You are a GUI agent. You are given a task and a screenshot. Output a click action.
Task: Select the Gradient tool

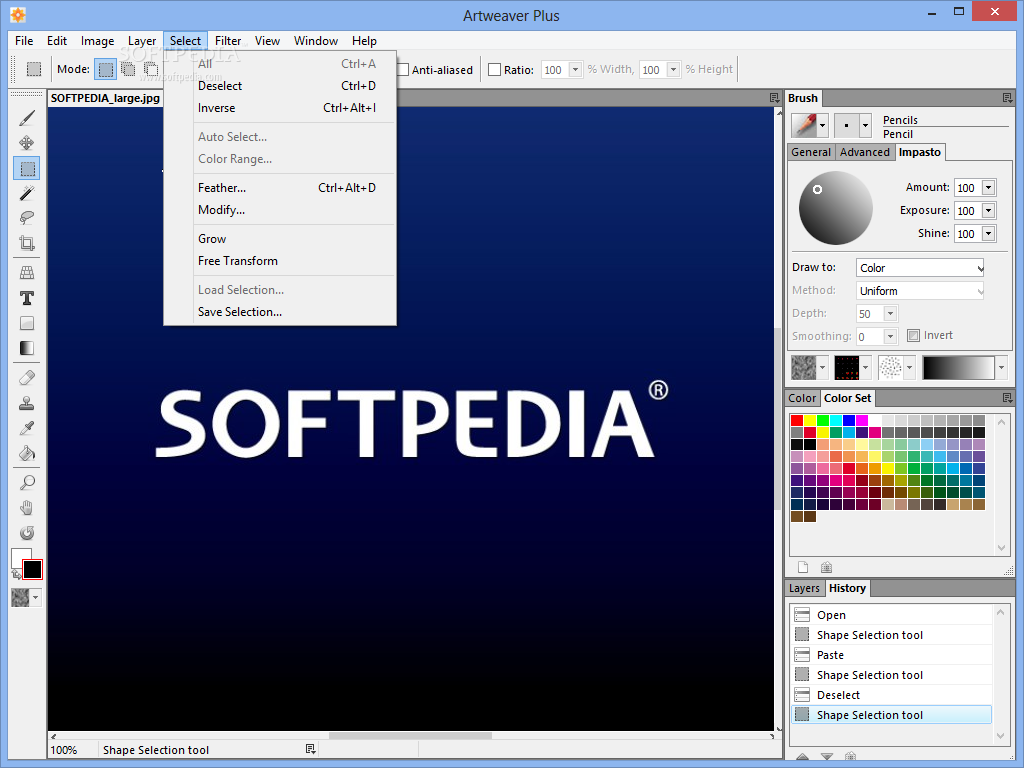27,348
